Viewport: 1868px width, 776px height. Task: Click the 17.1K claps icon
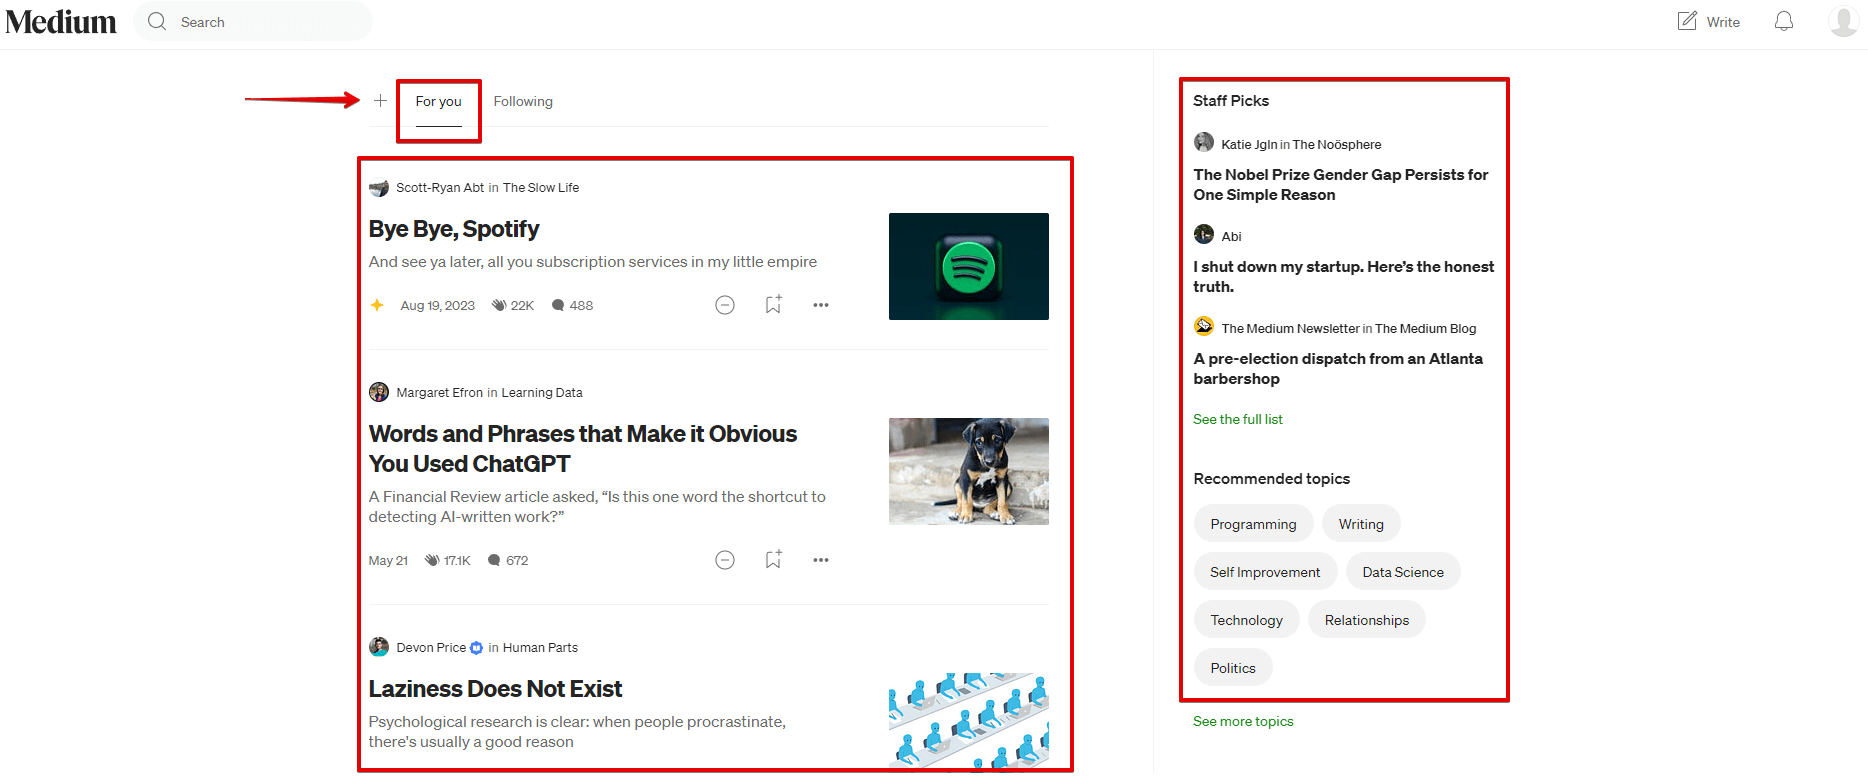pos(432,560)
